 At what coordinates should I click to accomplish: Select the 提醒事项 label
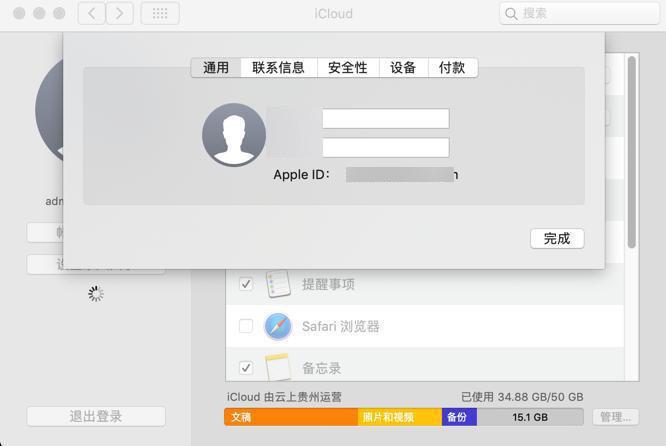point(328,284)
